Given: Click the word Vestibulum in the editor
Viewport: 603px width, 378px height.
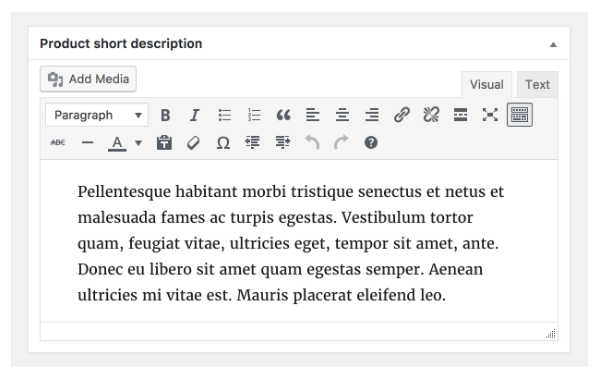Looking at the screenshot, I should (383, 218).
